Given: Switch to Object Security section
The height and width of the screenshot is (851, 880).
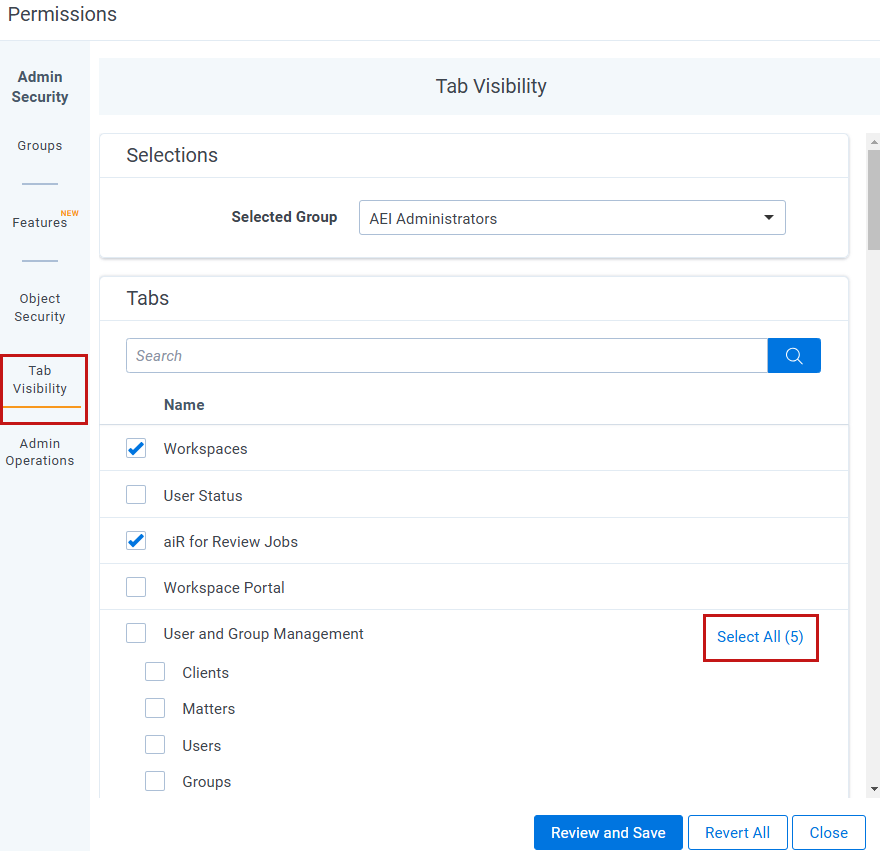Looking at the screenshot, I should [x=40, y=308].
